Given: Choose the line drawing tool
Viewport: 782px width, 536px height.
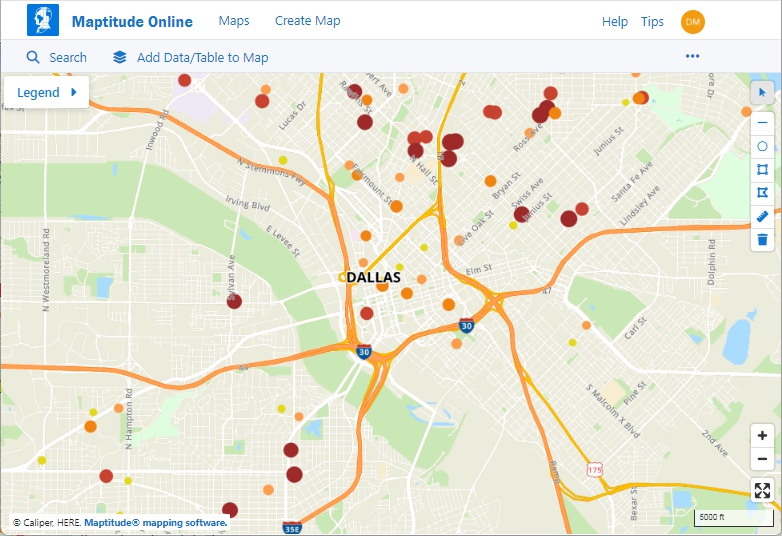Looking at the screenshot, I should pos(762,122).
